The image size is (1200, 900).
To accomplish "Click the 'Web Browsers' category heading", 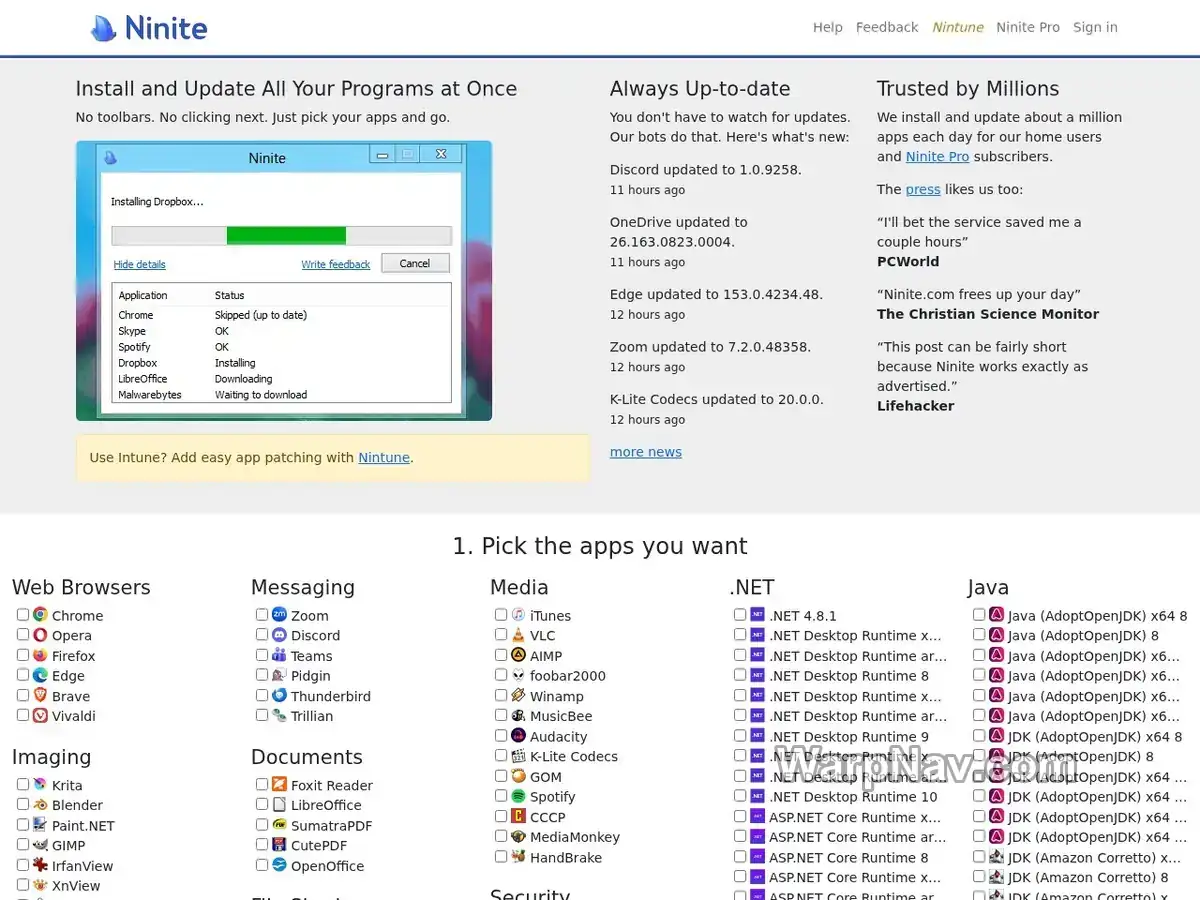I will 81,587.
